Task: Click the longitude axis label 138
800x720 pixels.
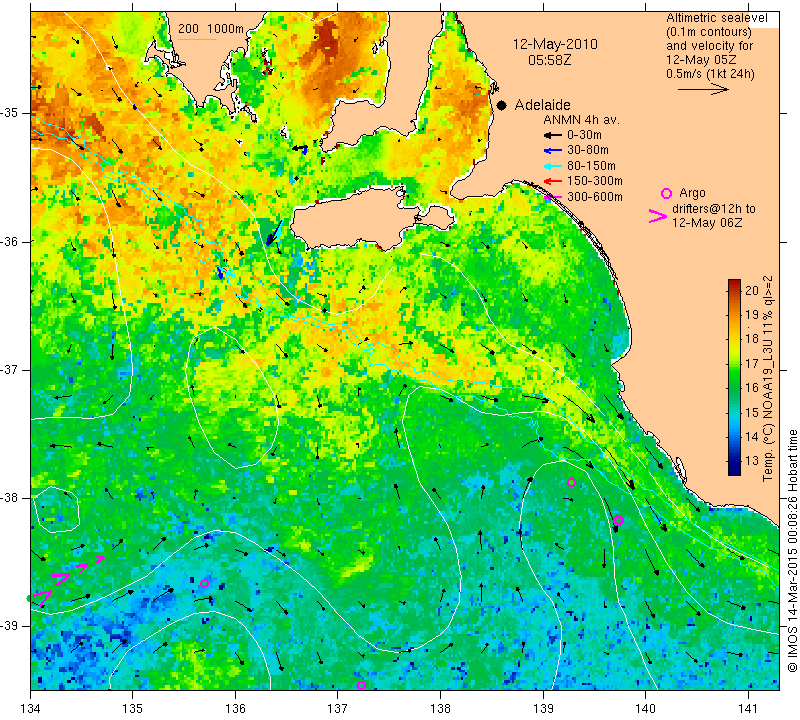Action: click(440, 708)
